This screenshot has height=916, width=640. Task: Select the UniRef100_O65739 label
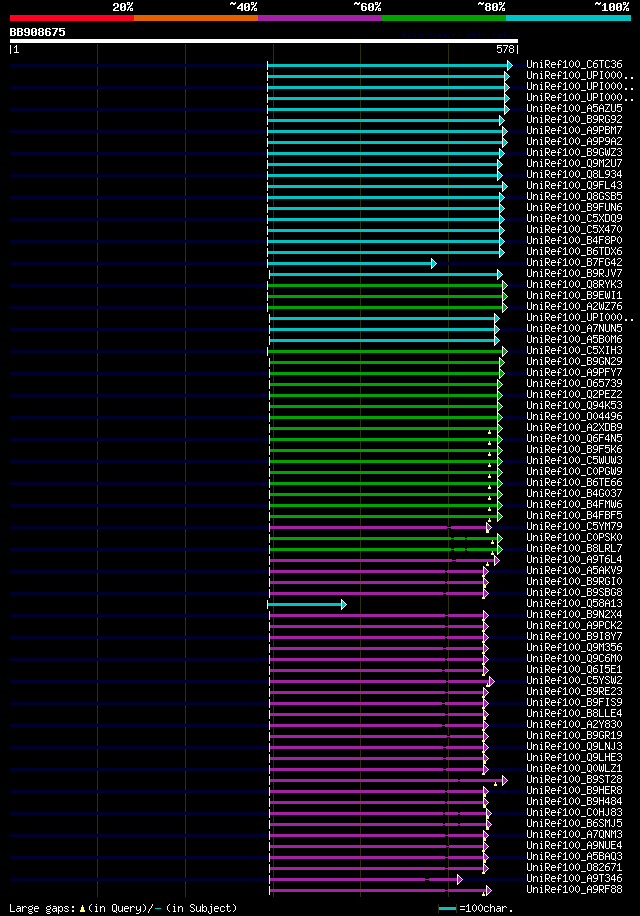[574, 383]
